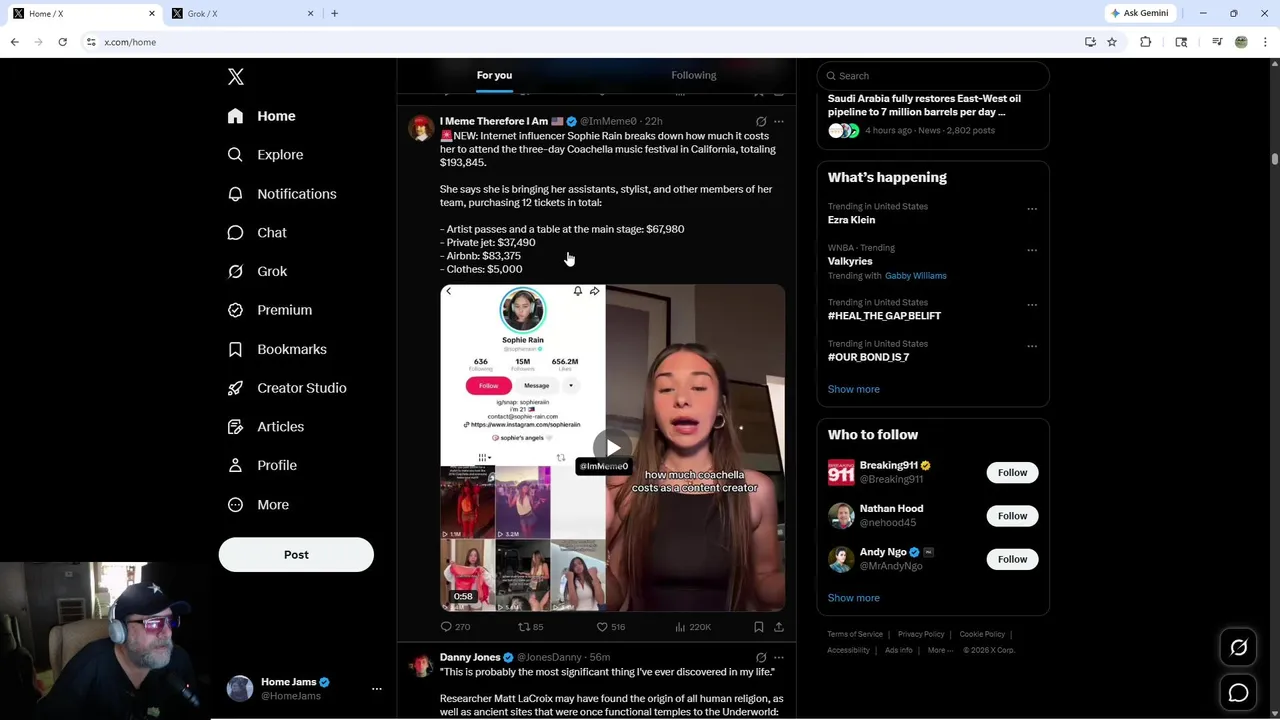Open Premium in the sidebar

point(269,310)
